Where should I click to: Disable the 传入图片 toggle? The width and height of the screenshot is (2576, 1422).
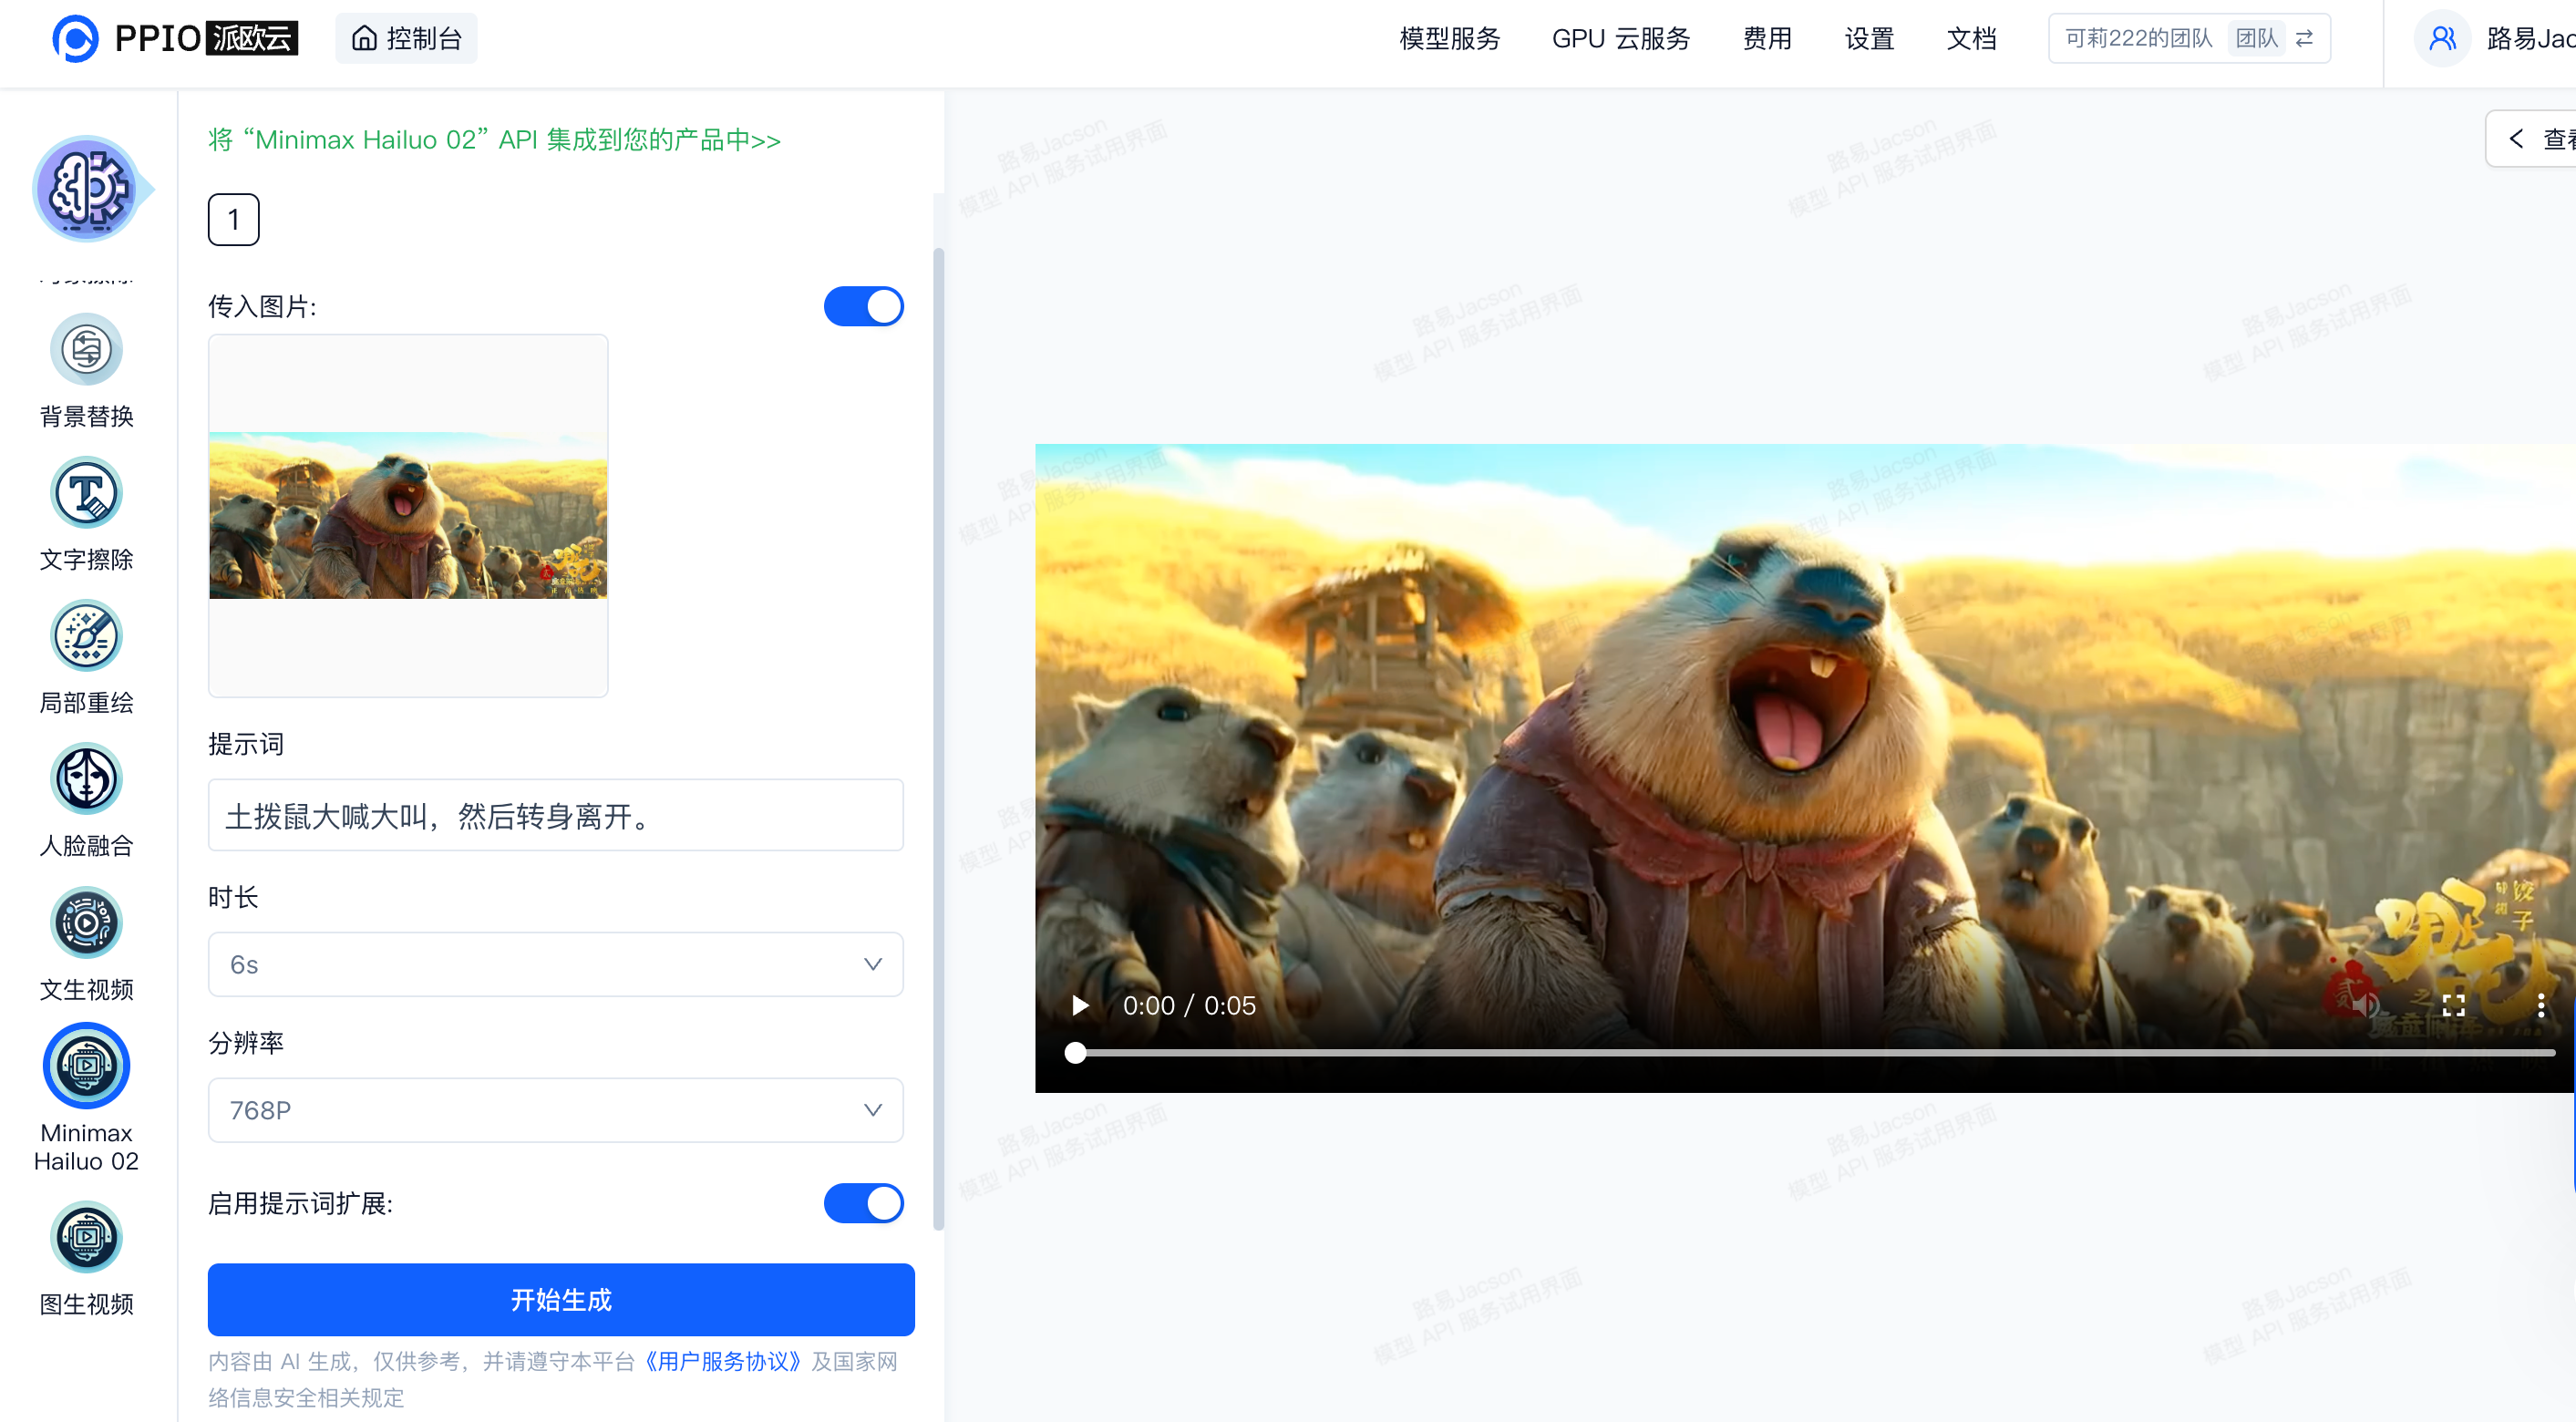(x=863, y=306)
